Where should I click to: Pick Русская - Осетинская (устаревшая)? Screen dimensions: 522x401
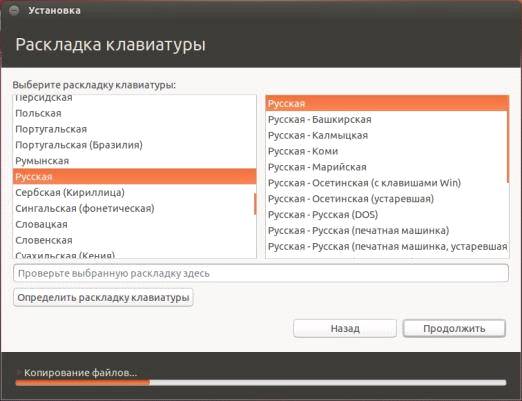click(387, 199)
